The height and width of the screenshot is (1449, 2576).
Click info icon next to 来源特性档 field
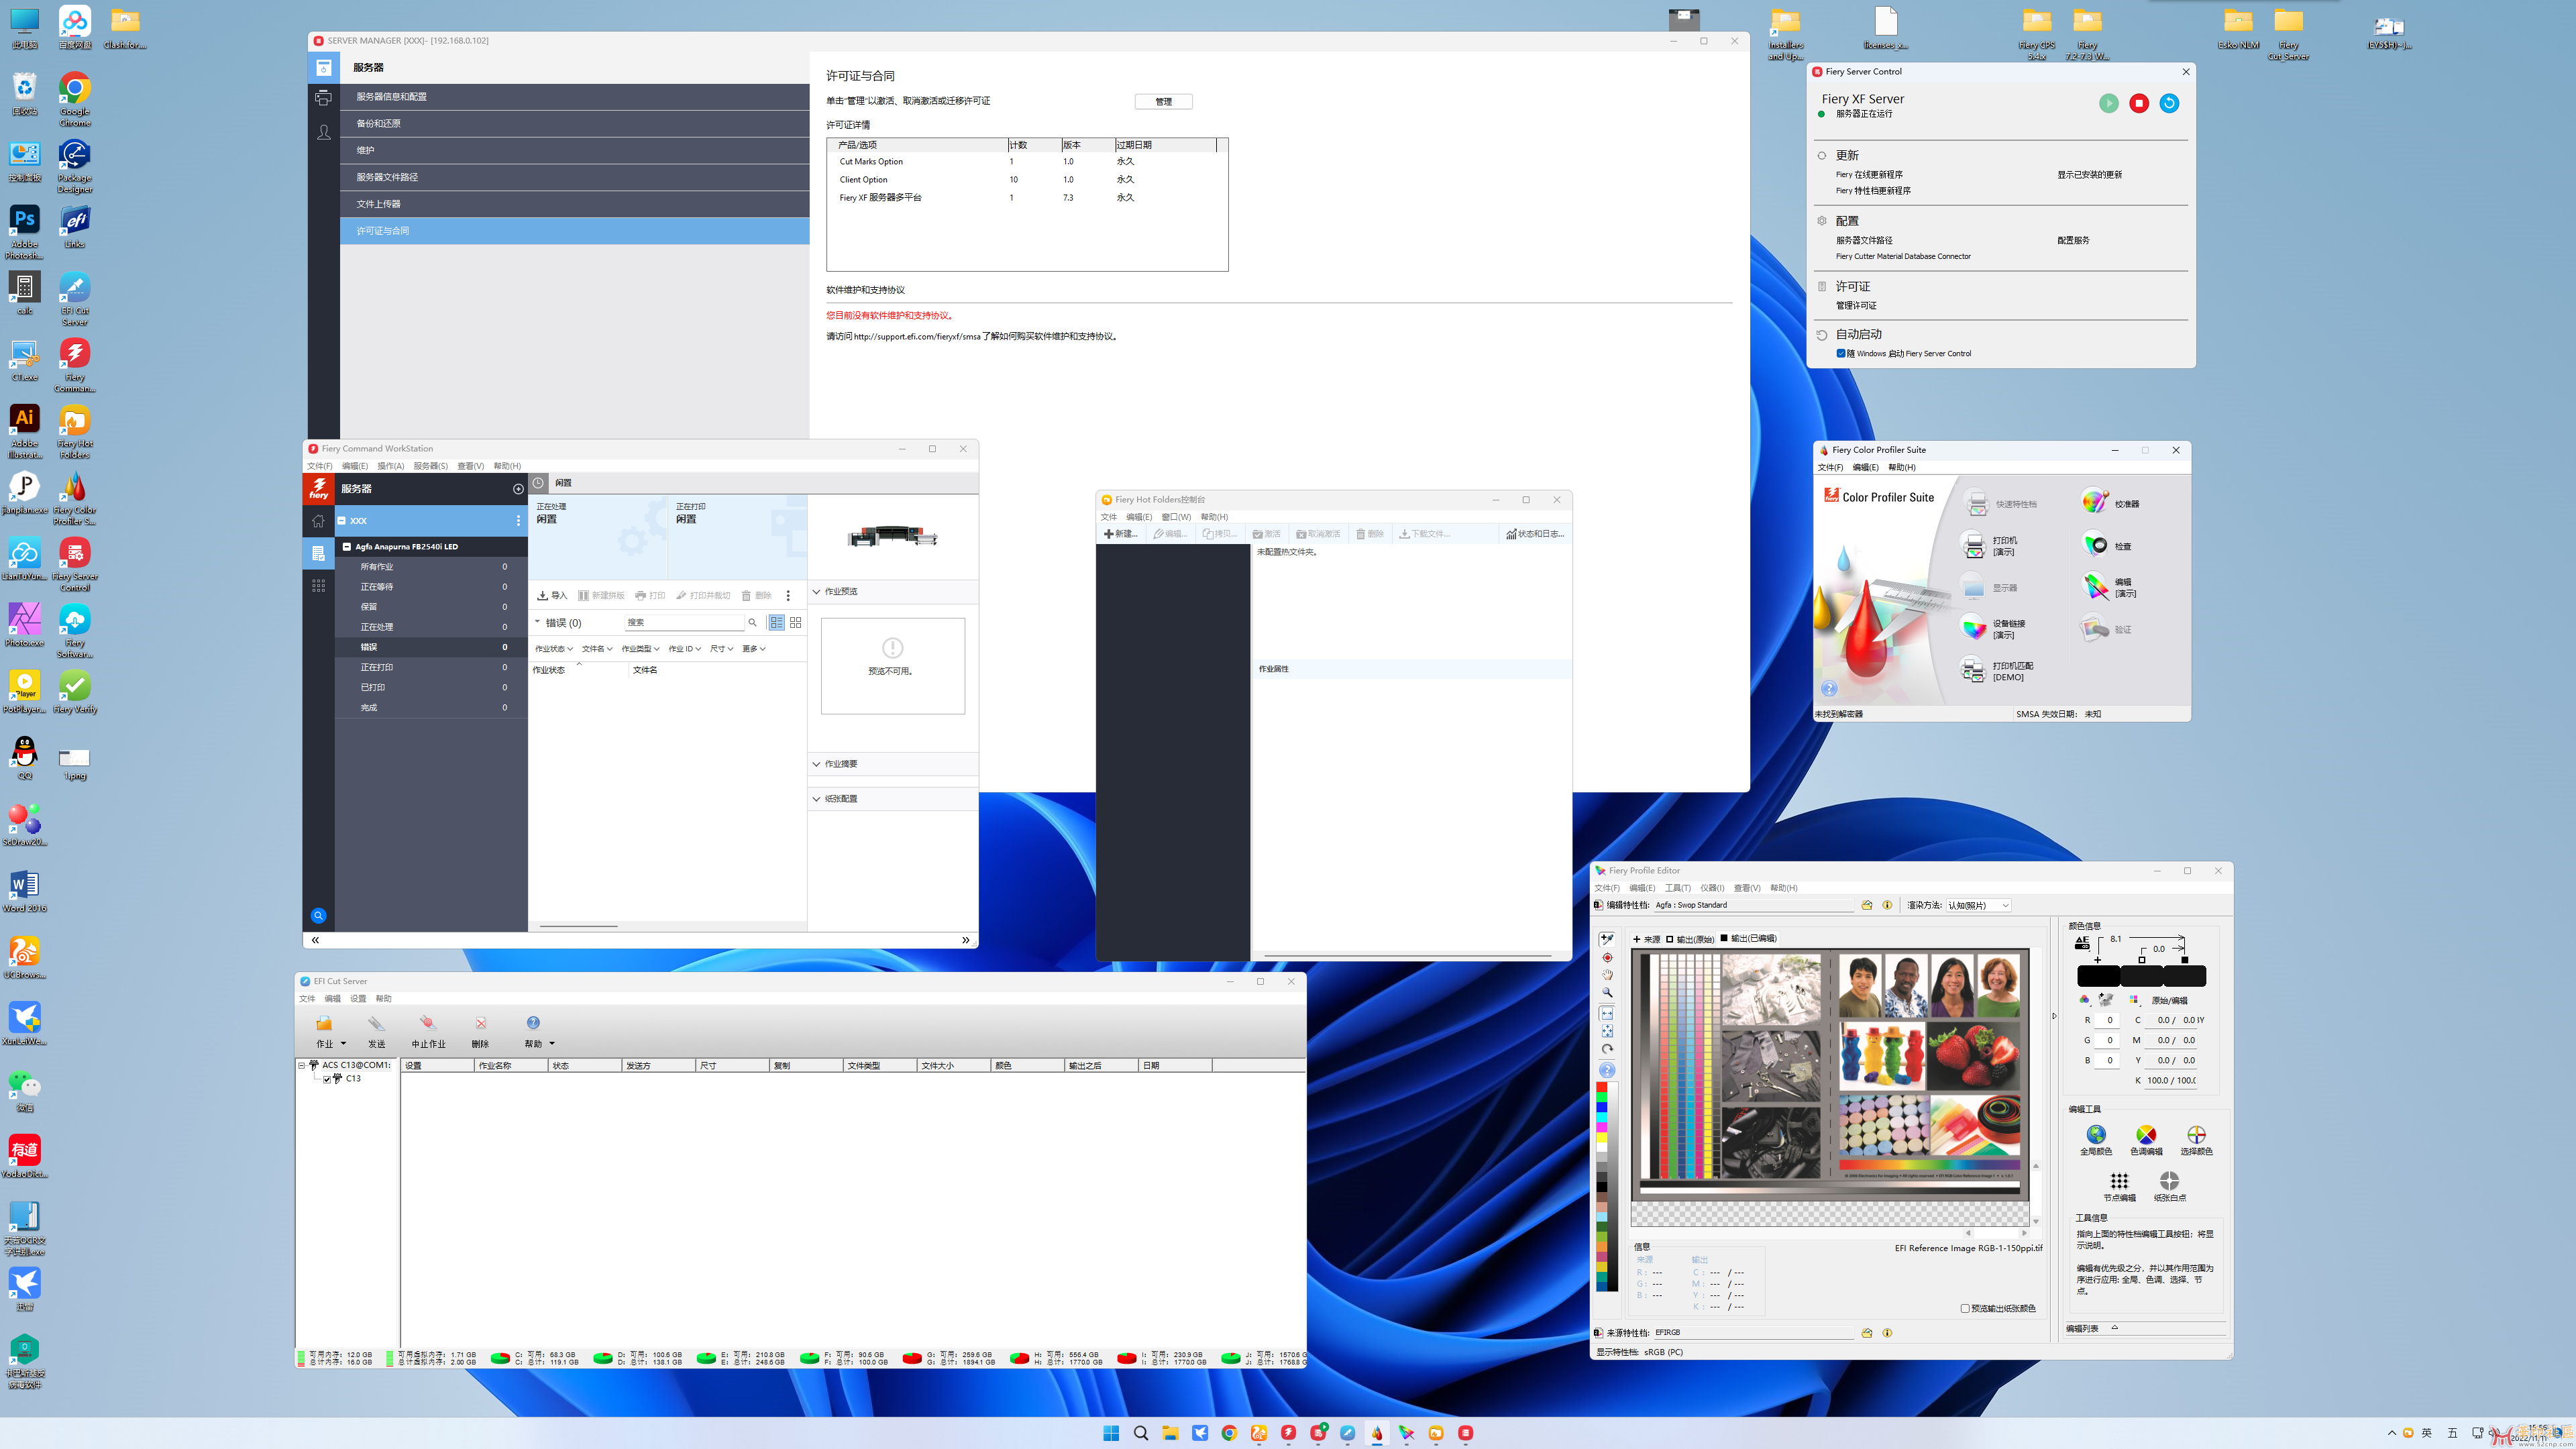tap(1887, 1333)
